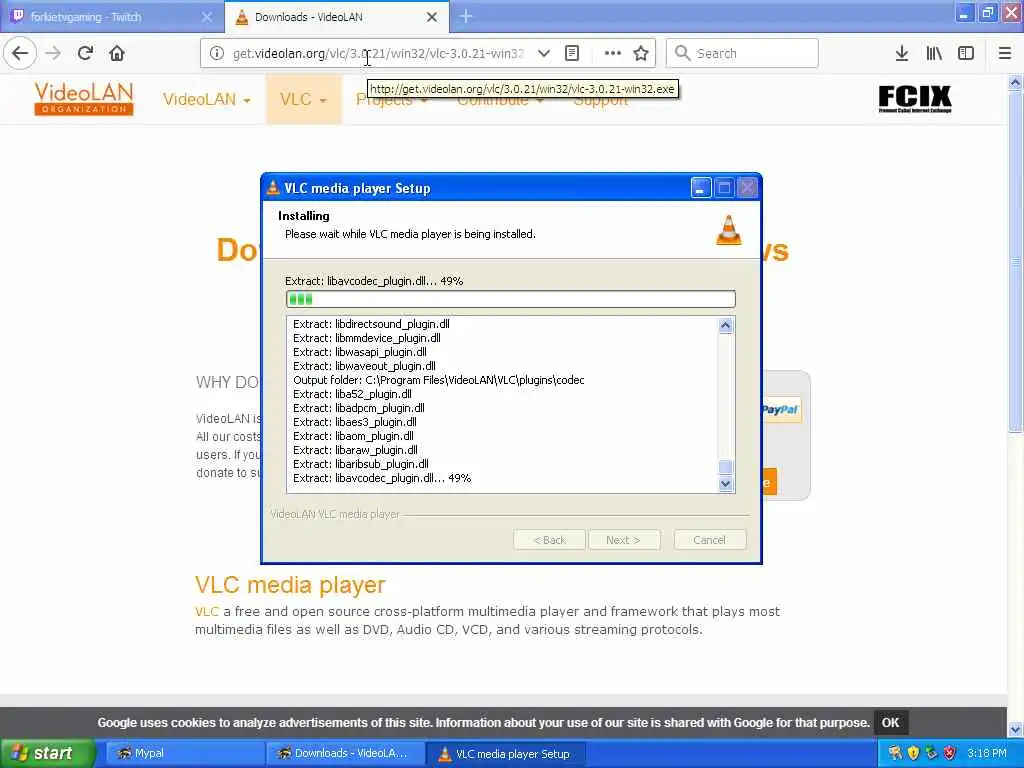Image resolution: width=1024 pixels, height=768 pixels.
Task: Close the forkietvgaming Twitch tab
Action: point(207,17)
